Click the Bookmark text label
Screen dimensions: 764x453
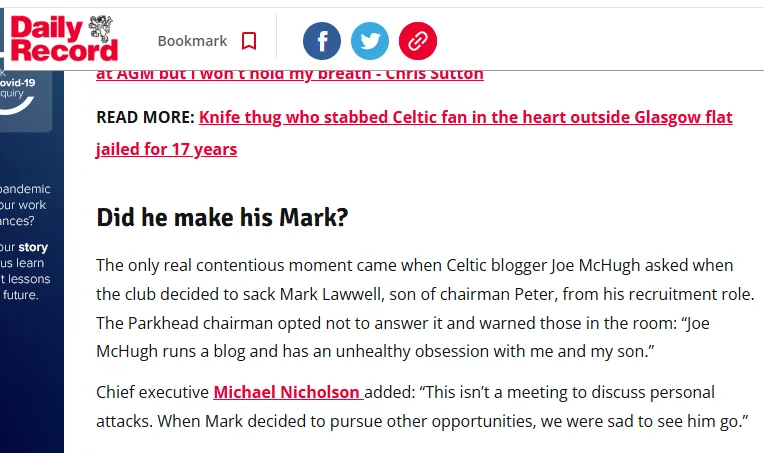192,41
